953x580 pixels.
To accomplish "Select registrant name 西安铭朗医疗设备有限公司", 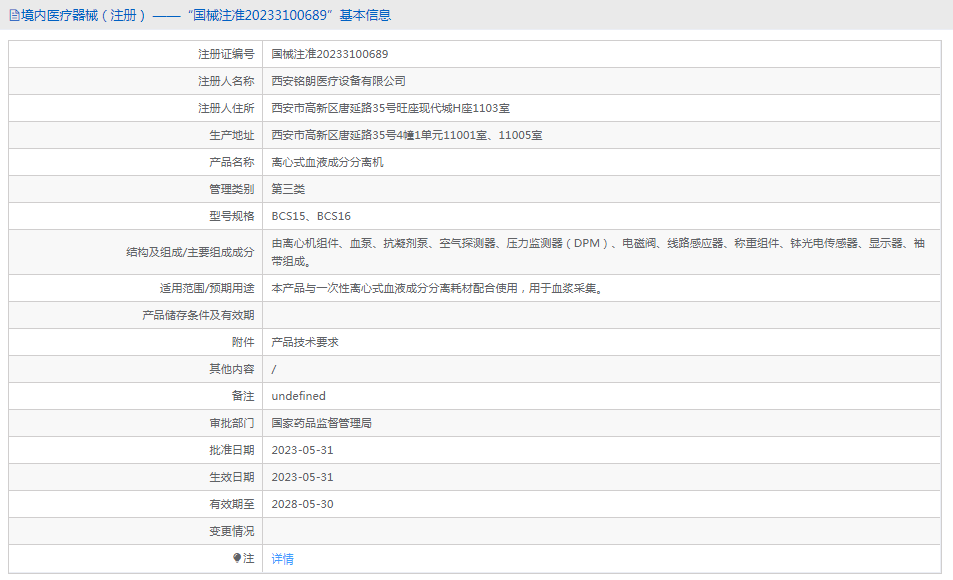I will (x=339, y=81).
